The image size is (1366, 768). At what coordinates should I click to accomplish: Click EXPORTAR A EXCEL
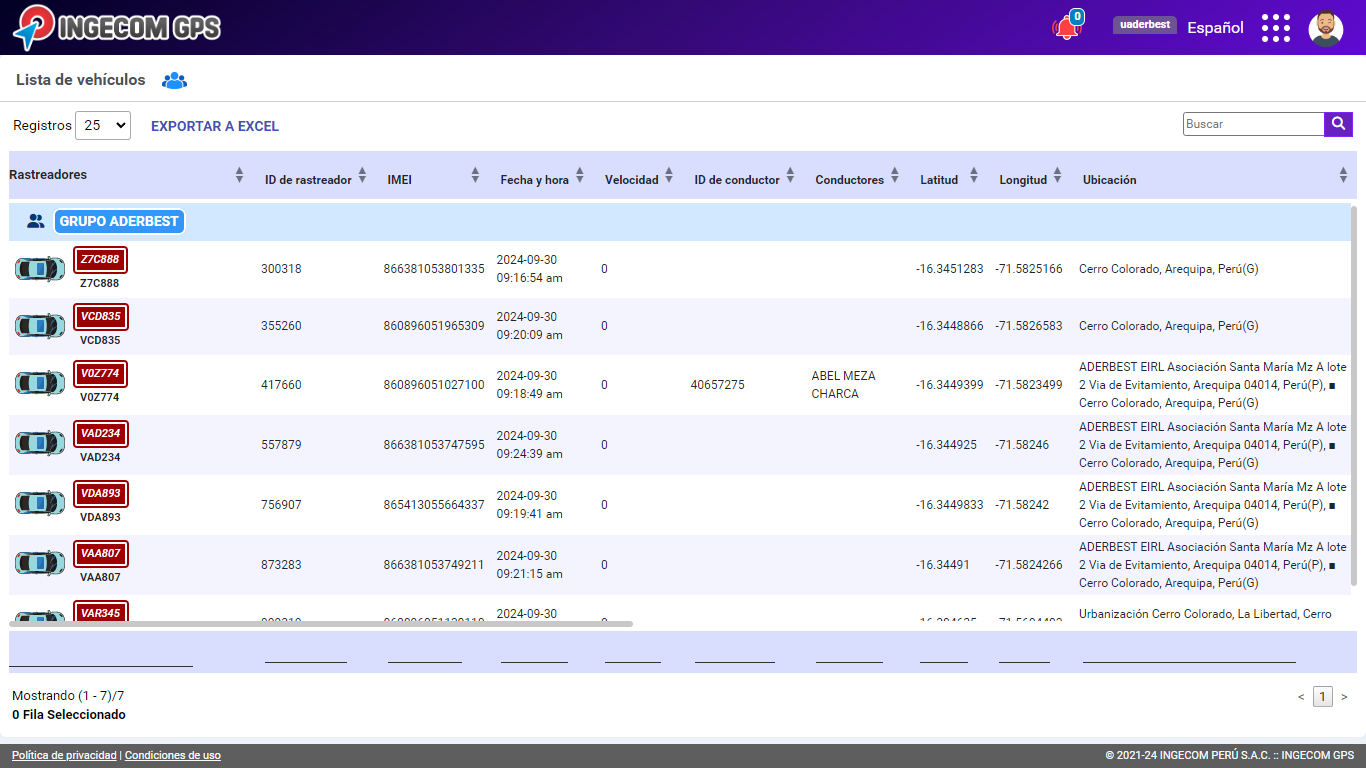point(215,126)
